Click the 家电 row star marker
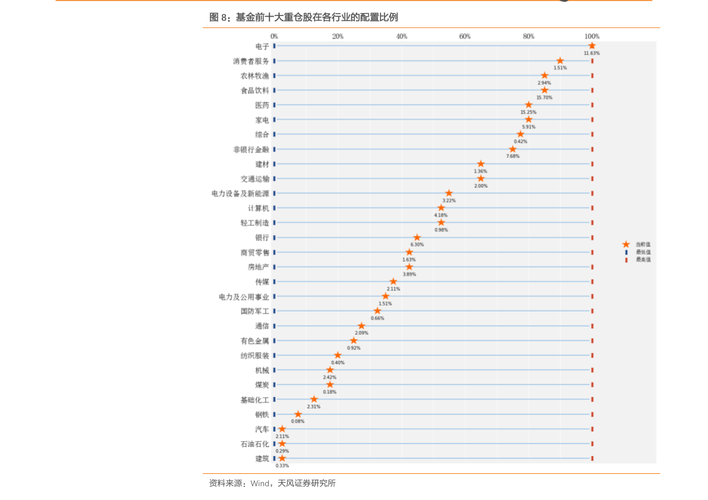708x500 pixels. (528, 120)
